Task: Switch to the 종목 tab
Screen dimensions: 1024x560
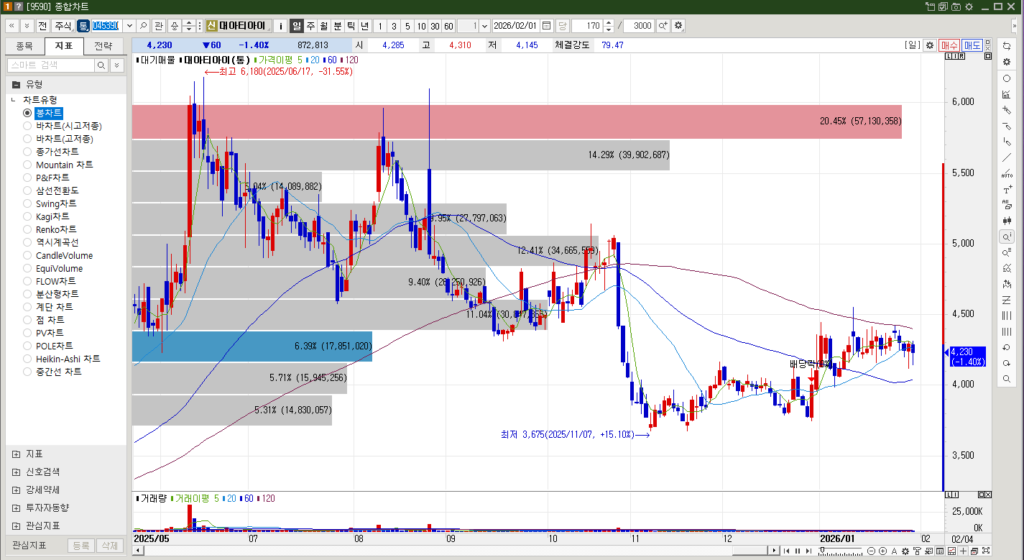Action: [25, 46]
